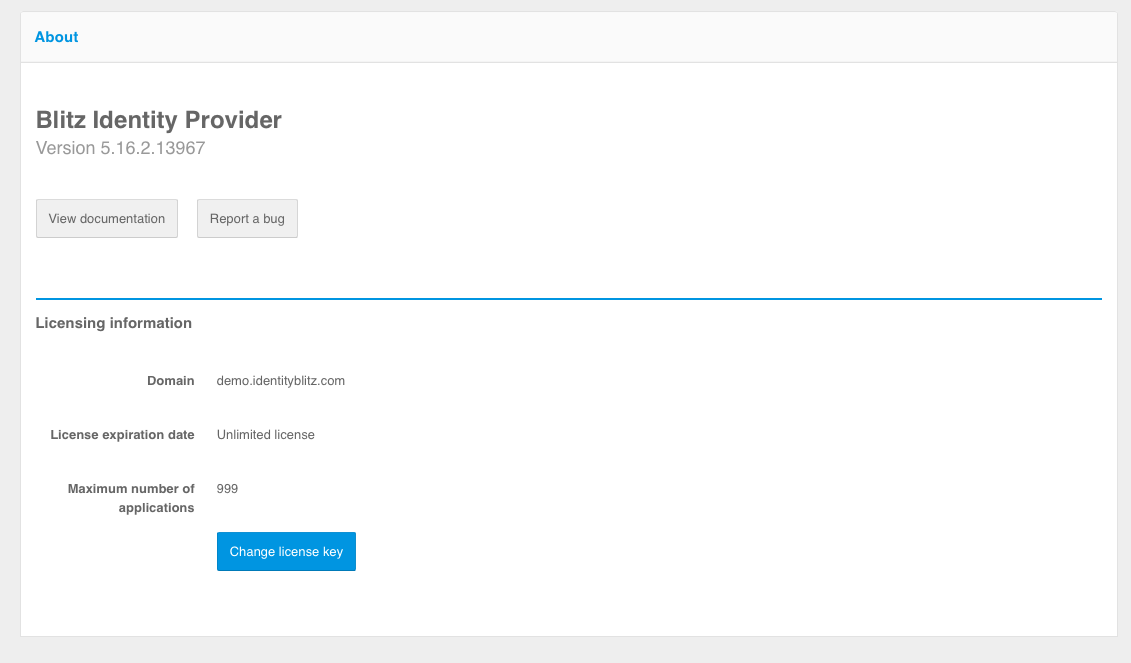Click the Domain label

pos(171,381)
